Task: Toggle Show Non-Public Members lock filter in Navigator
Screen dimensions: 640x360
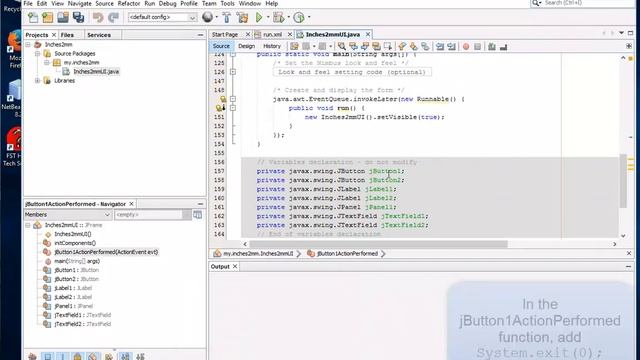Action: click(x=78, y=357)
